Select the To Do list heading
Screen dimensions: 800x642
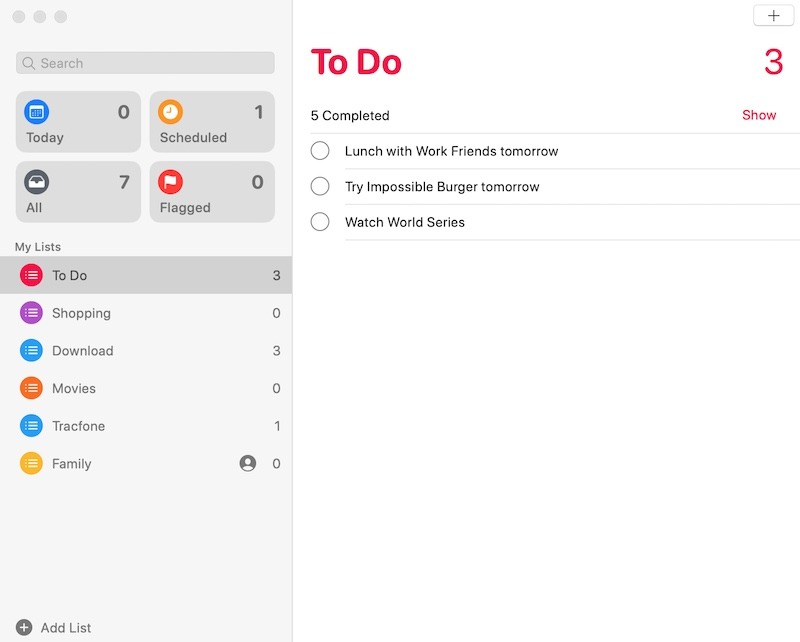pos(356,62)
